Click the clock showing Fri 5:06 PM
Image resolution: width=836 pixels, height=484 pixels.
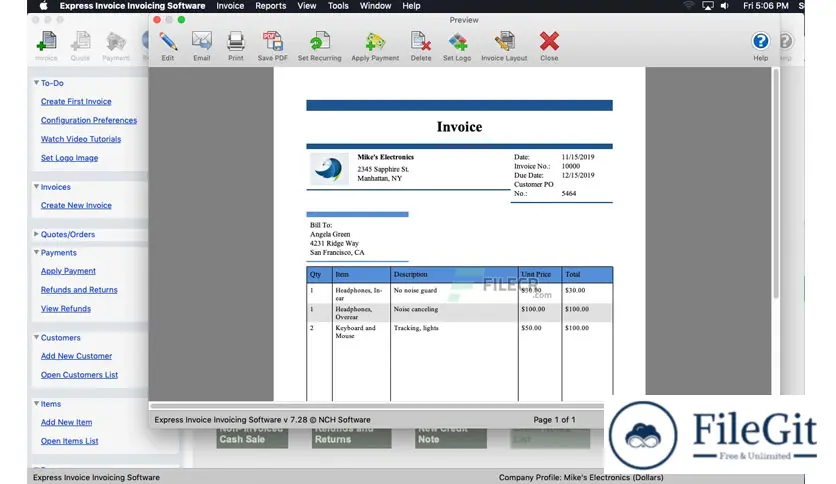click(x=766, y=6)
